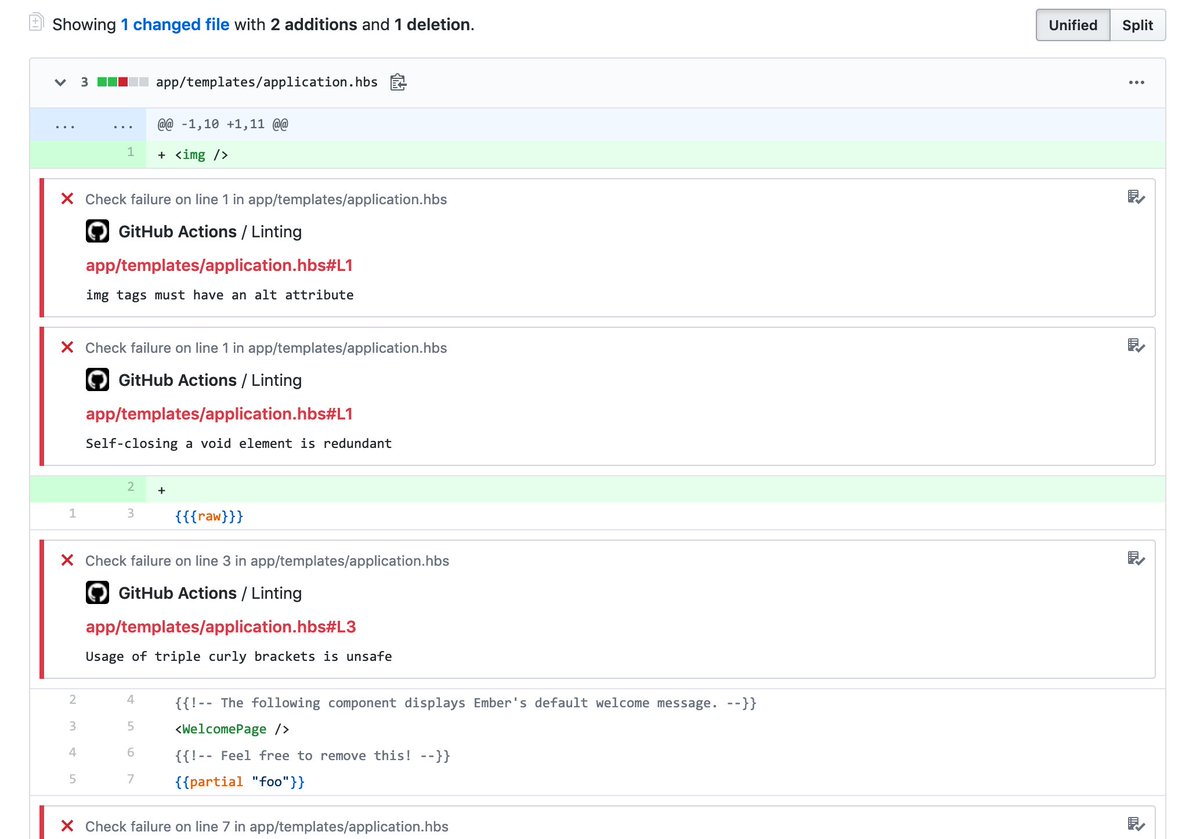Click red X icon on 'img tags must have an alt attribute' failure
Screen dimensions: 1200x839
[x=67, y=199]
